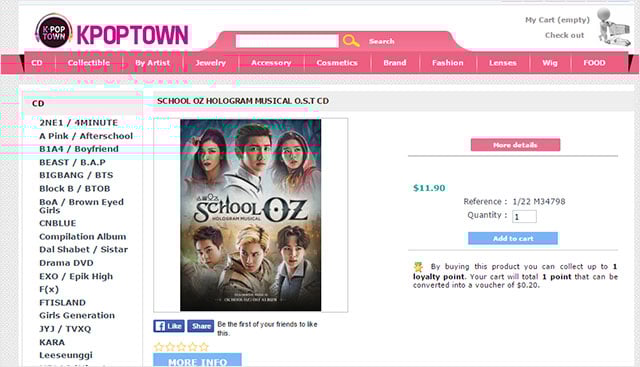Click the magnifying glass search icon
The height and width of the screenshot is (367, 640).
(x=351, y=40)
